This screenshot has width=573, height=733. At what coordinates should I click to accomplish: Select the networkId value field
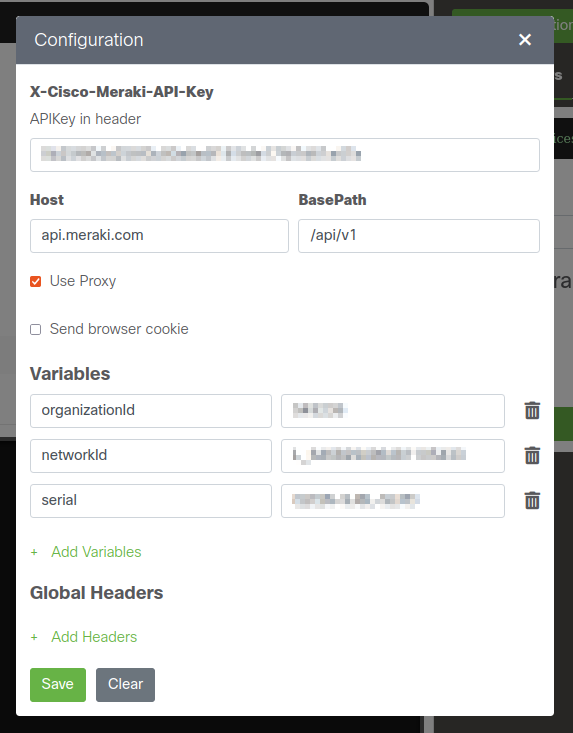coord(393,455)
